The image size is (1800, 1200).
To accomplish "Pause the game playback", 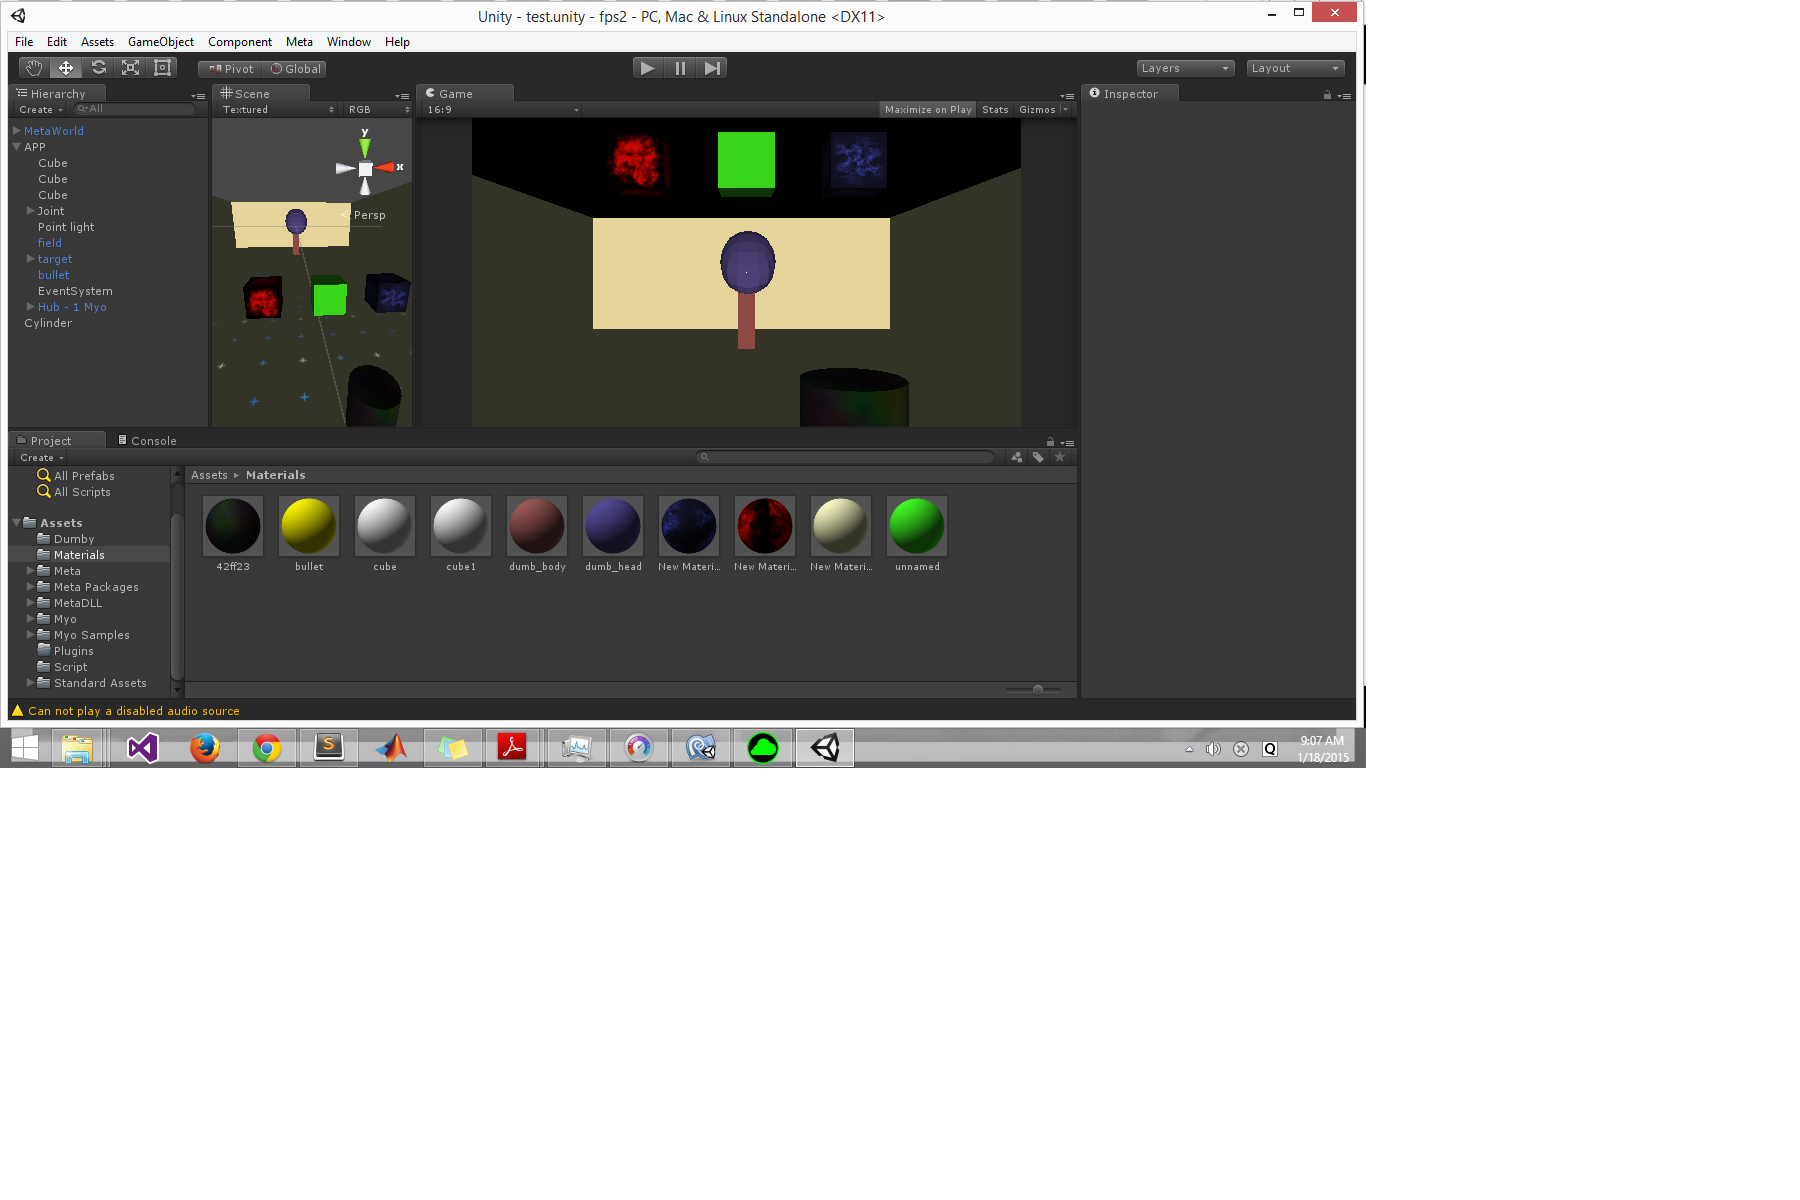I will pos(680,68).
